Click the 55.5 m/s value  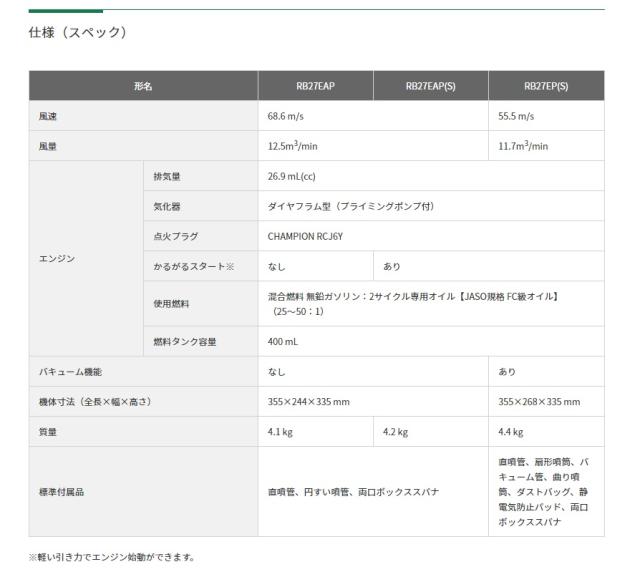click(516, 116)
